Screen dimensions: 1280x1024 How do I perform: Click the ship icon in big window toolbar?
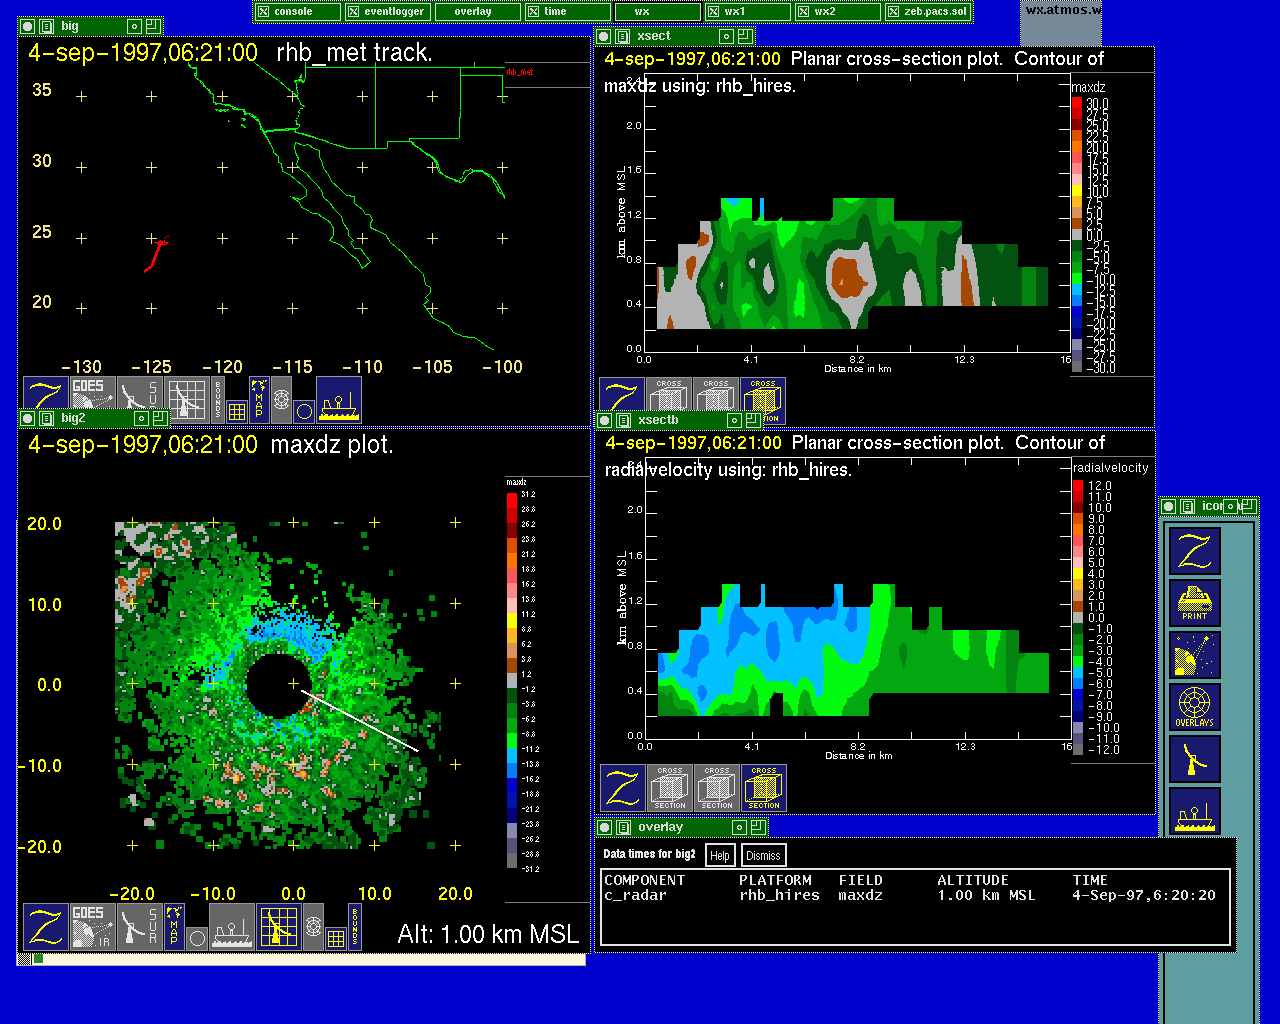339,400
